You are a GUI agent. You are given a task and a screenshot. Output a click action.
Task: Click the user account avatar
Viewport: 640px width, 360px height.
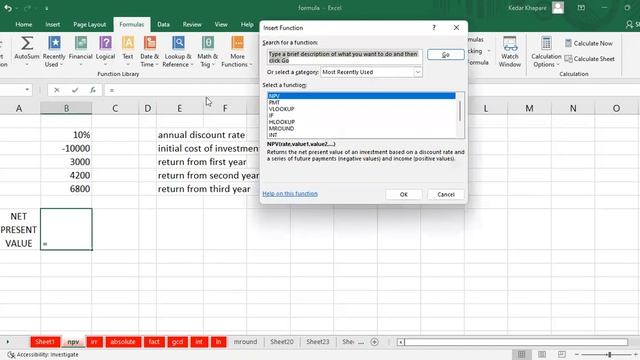(558, 7)
